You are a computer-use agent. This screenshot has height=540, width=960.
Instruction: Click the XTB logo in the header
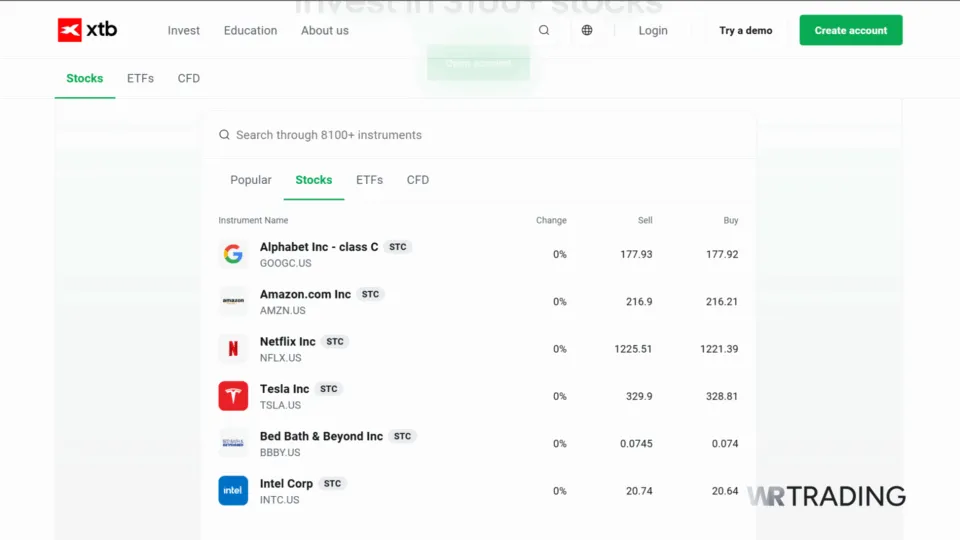[x=87, y=30]
